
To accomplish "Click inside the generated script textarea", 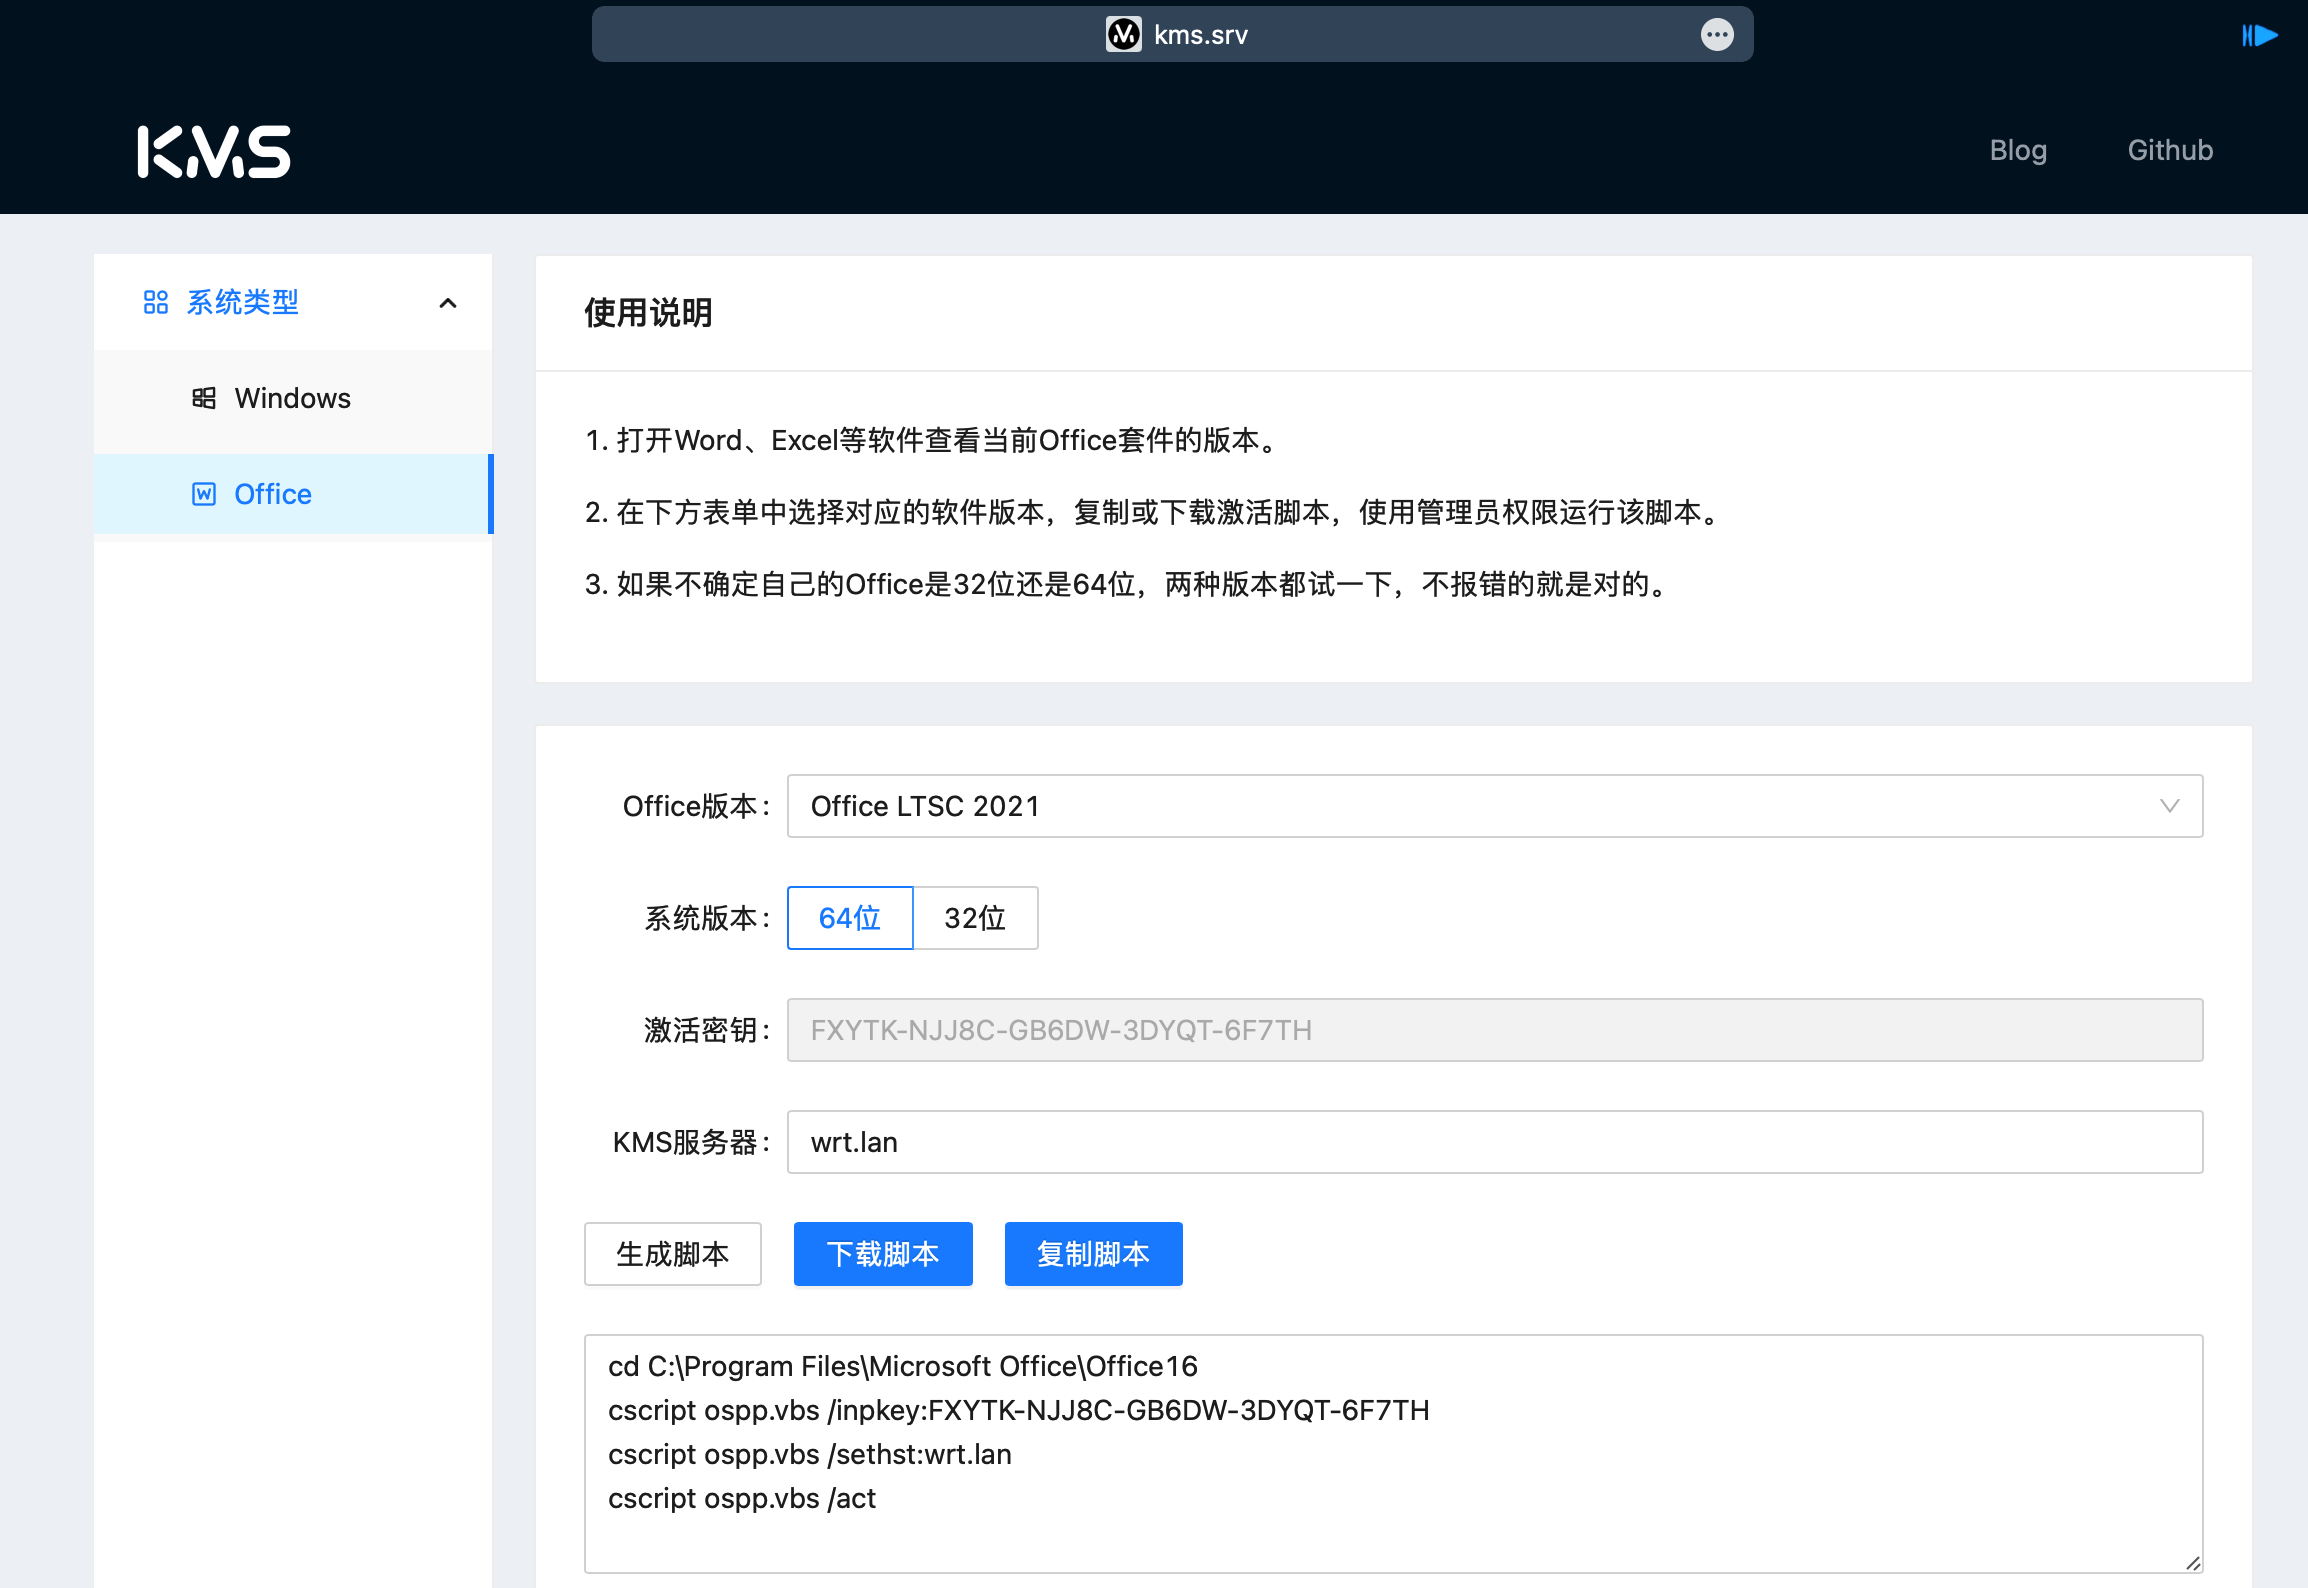I will coord(1394,1454).
